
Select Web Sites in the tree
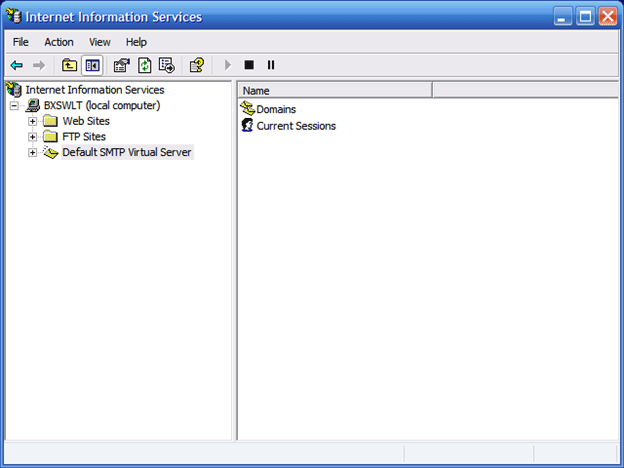point(86,121)
